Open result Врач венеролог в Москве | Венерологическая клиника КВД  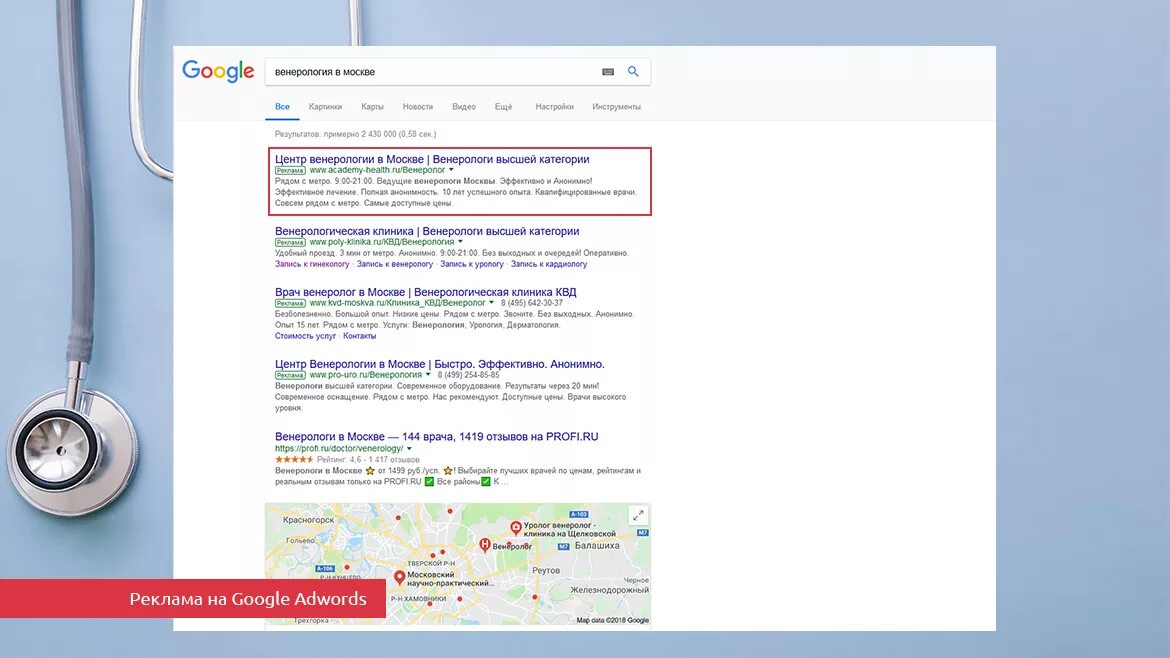[425, 292]
